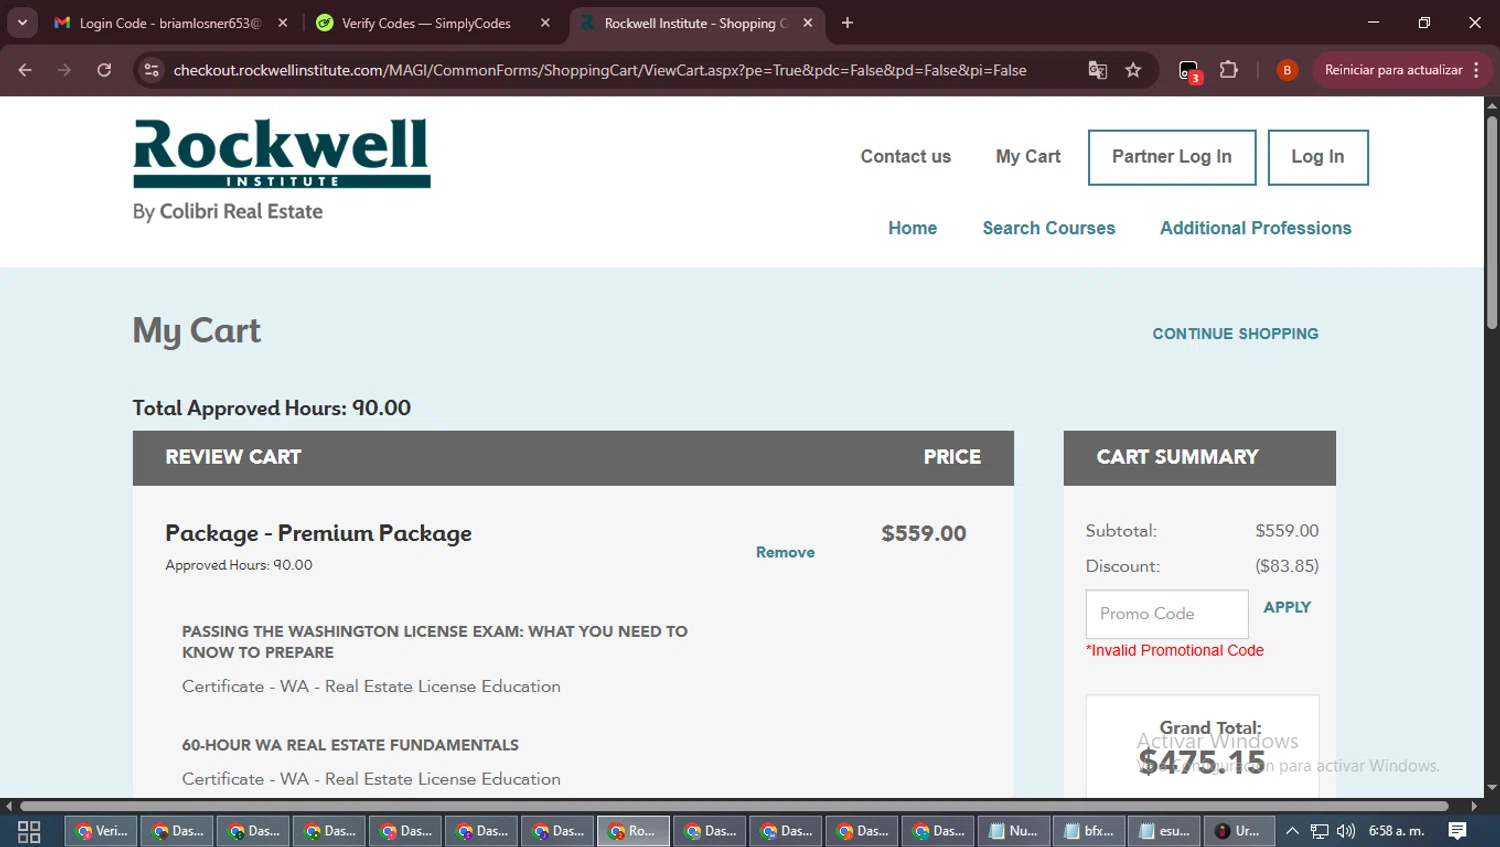Open the extension icon with red 3 badge
Screen dimensions: 1500x847
(x=1189, y=71)
